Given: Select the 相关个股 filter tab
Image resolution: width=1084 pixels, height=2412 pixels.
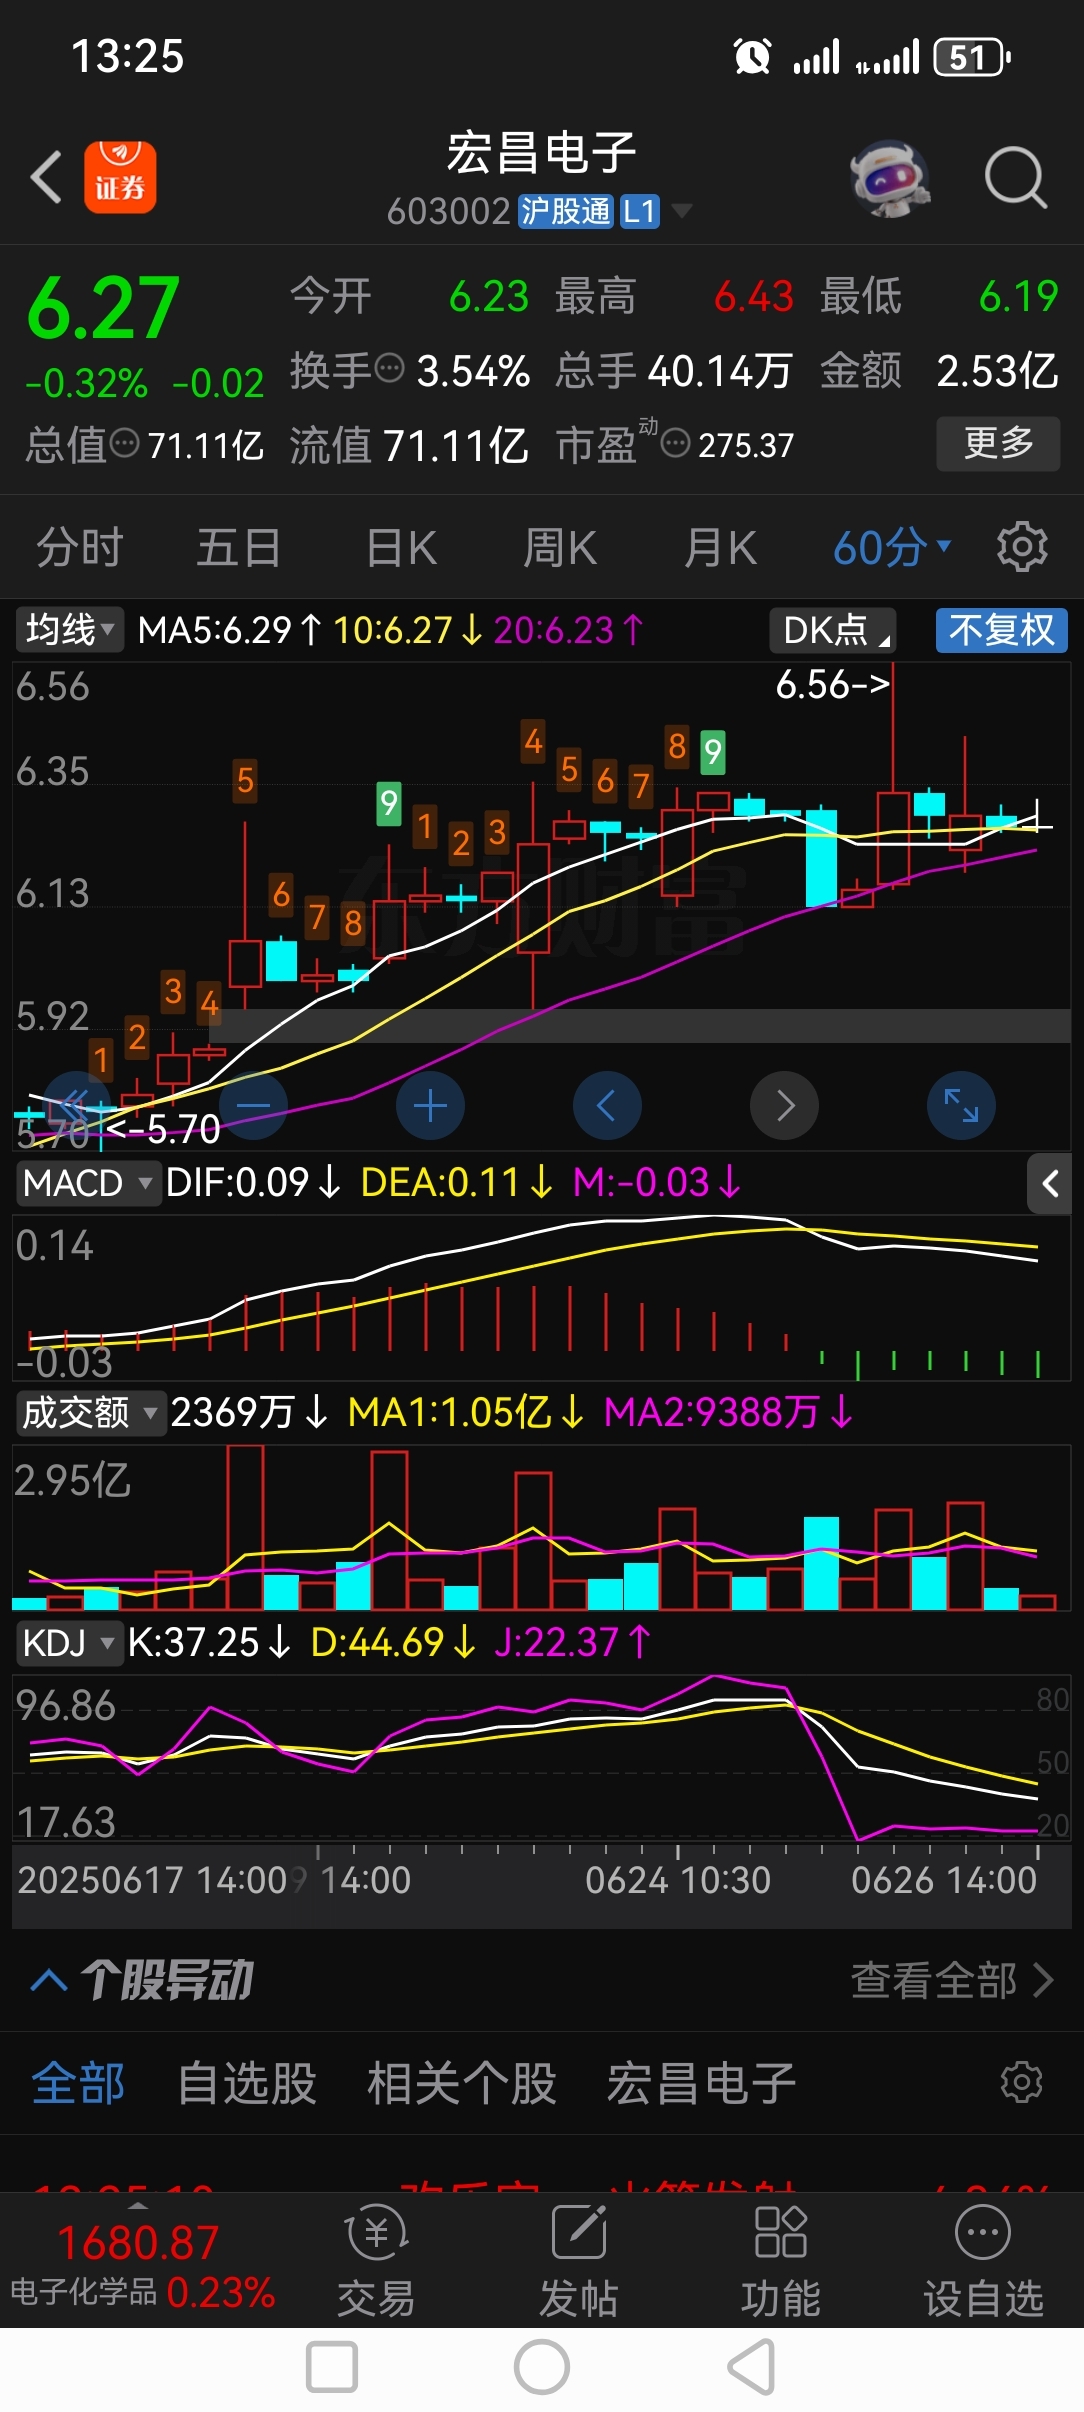Looking at the screenshot, I should 462,2084.
